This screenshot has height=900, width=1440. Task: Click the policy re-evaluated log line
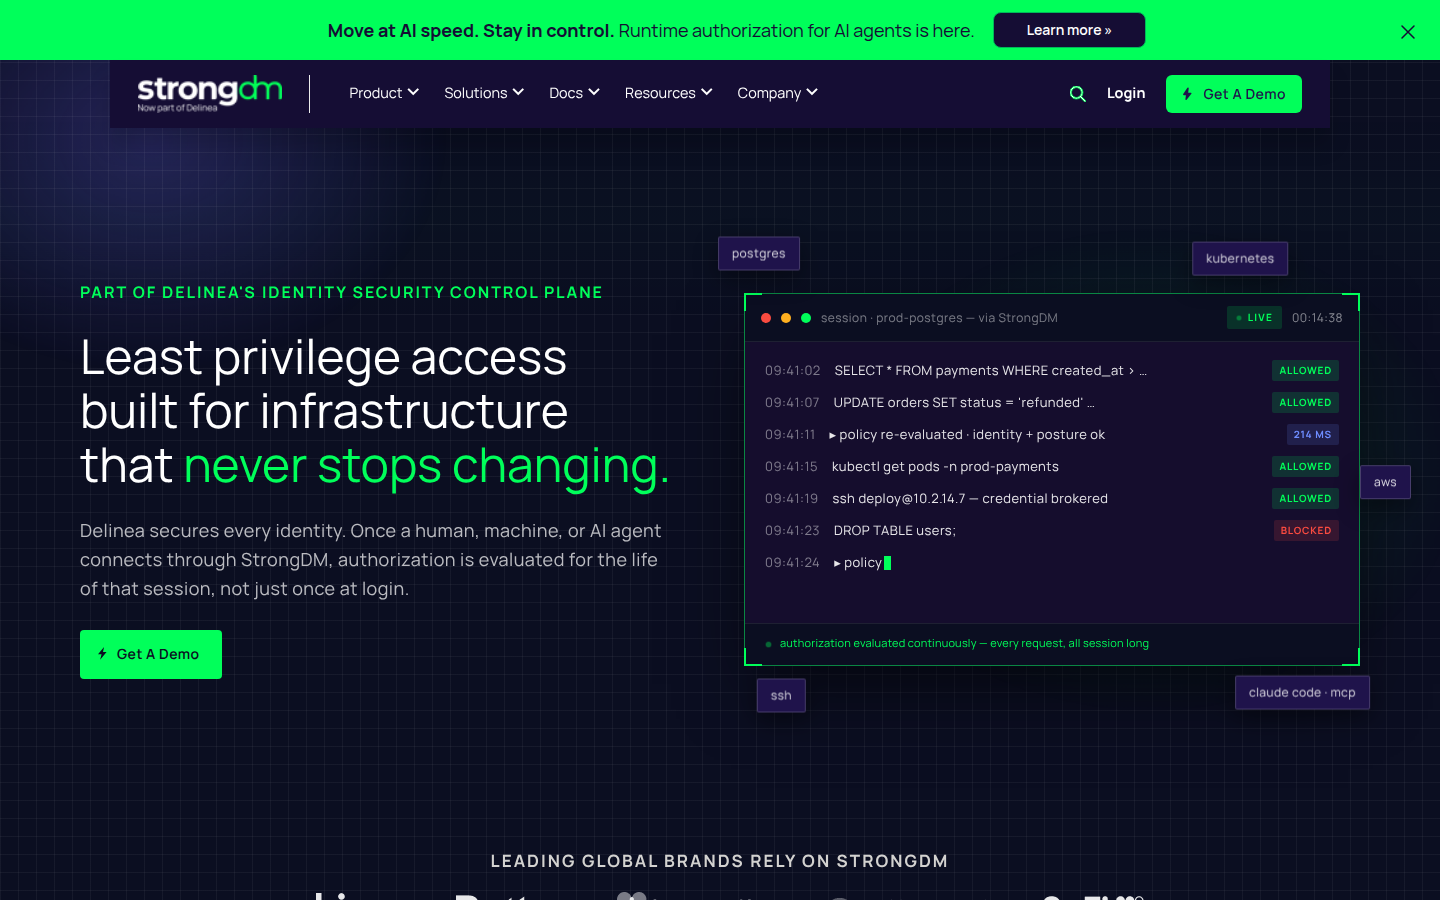click(x=967, y=435)
